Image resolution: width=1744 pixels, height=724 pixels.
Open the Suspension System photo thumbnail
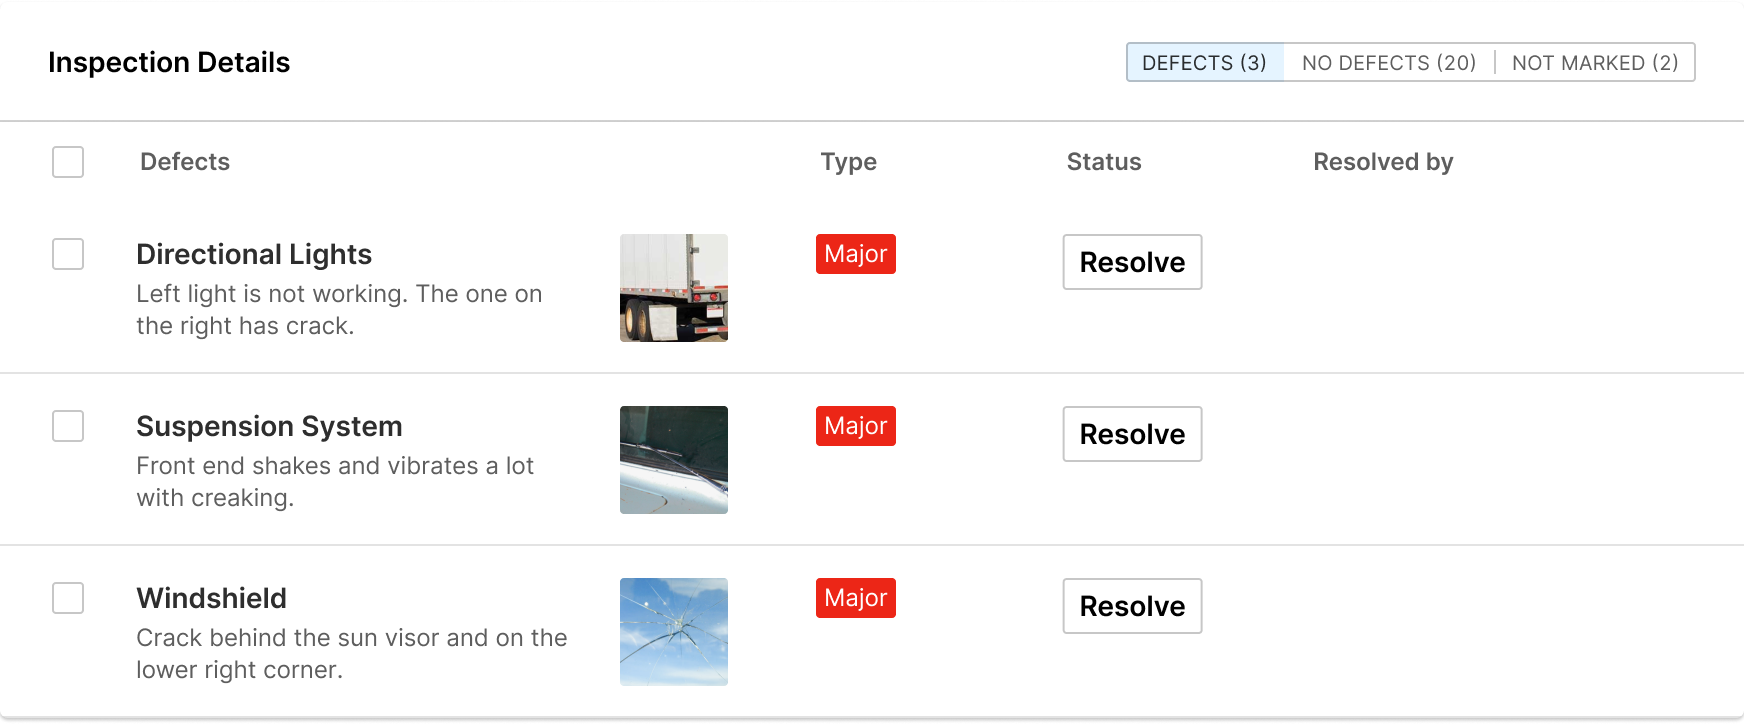click(674, 460)
